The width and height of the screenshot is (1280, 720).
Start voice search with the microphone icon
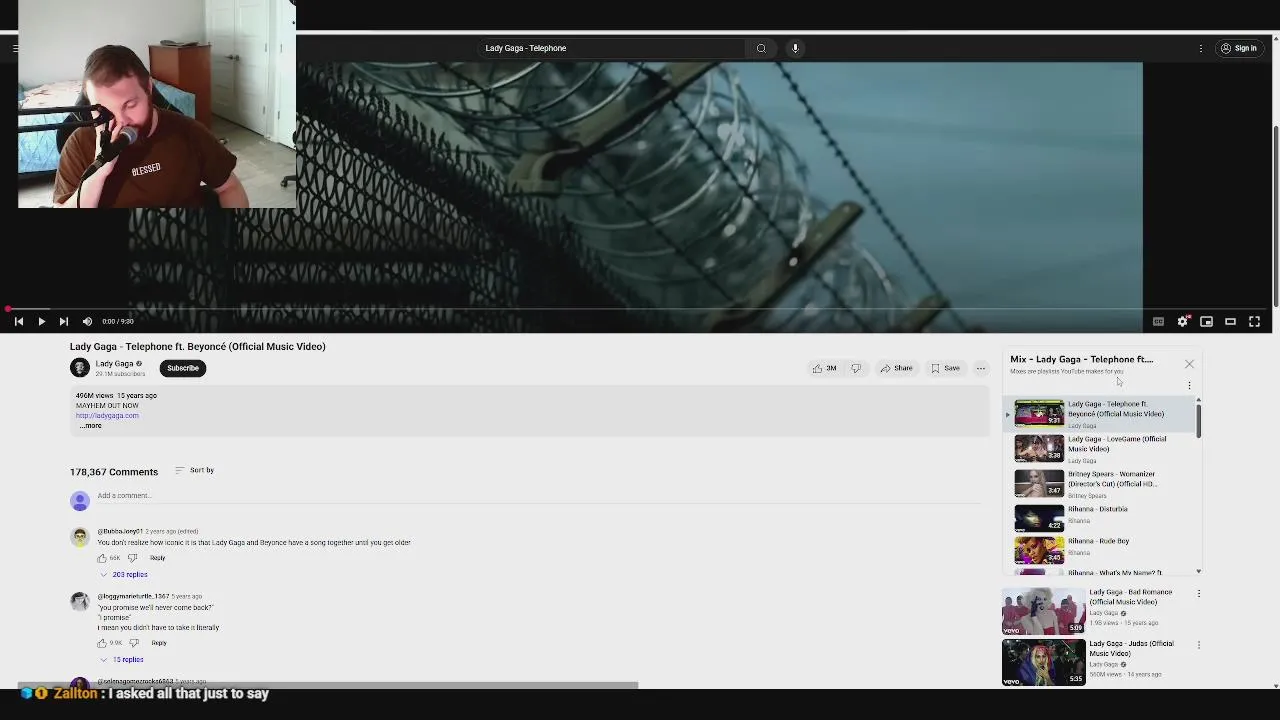pos(795,48)
